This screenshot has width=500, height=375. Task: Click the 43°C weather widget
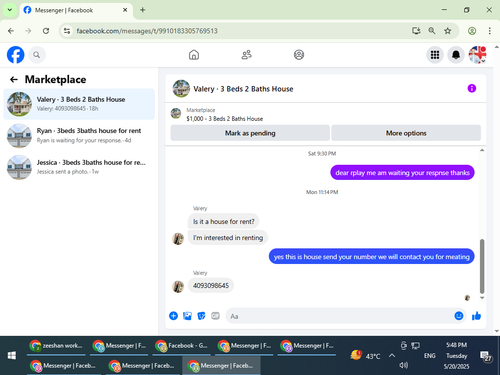tap(365, 356)
